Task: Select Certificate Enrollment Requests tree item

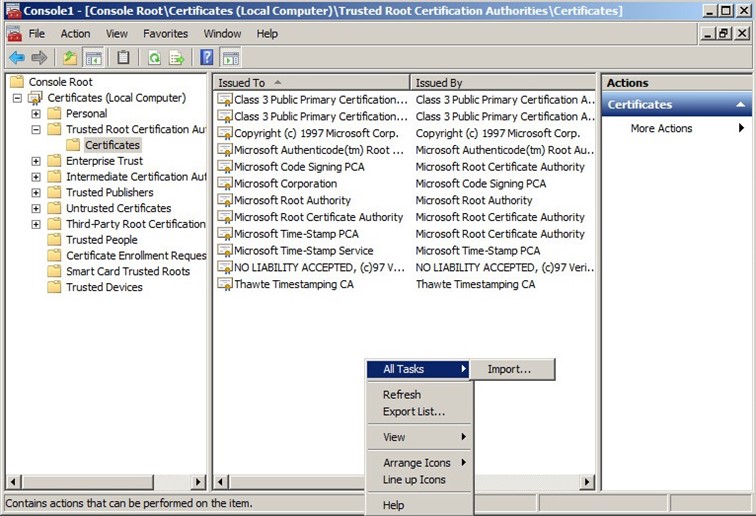Action: (x=136, y=256)
